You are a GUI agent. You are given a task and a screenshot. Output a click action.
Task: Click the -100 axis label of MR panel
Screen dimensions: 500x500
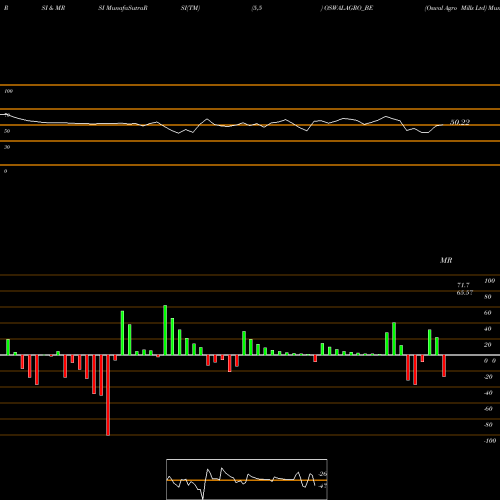pyautogui.click(x=490, y=441)
